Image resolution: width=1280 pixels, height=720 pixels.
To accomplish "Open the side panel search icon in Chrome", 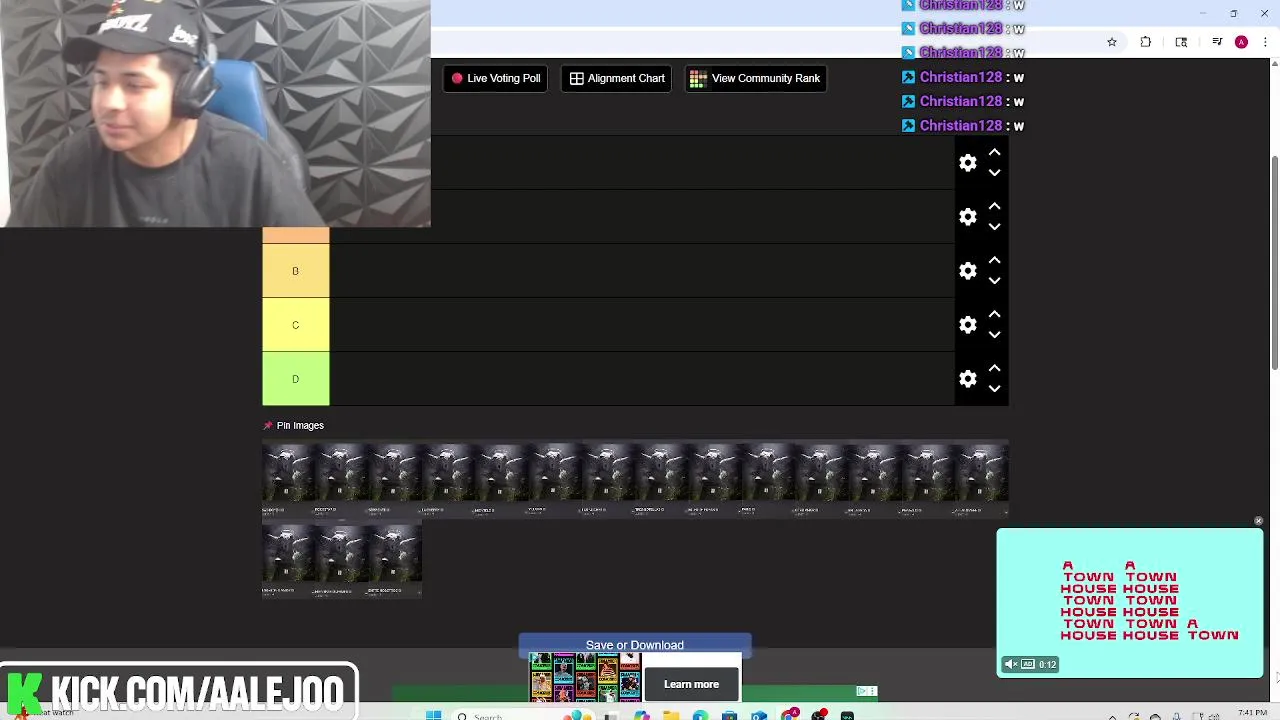I will coord(1181,42).
